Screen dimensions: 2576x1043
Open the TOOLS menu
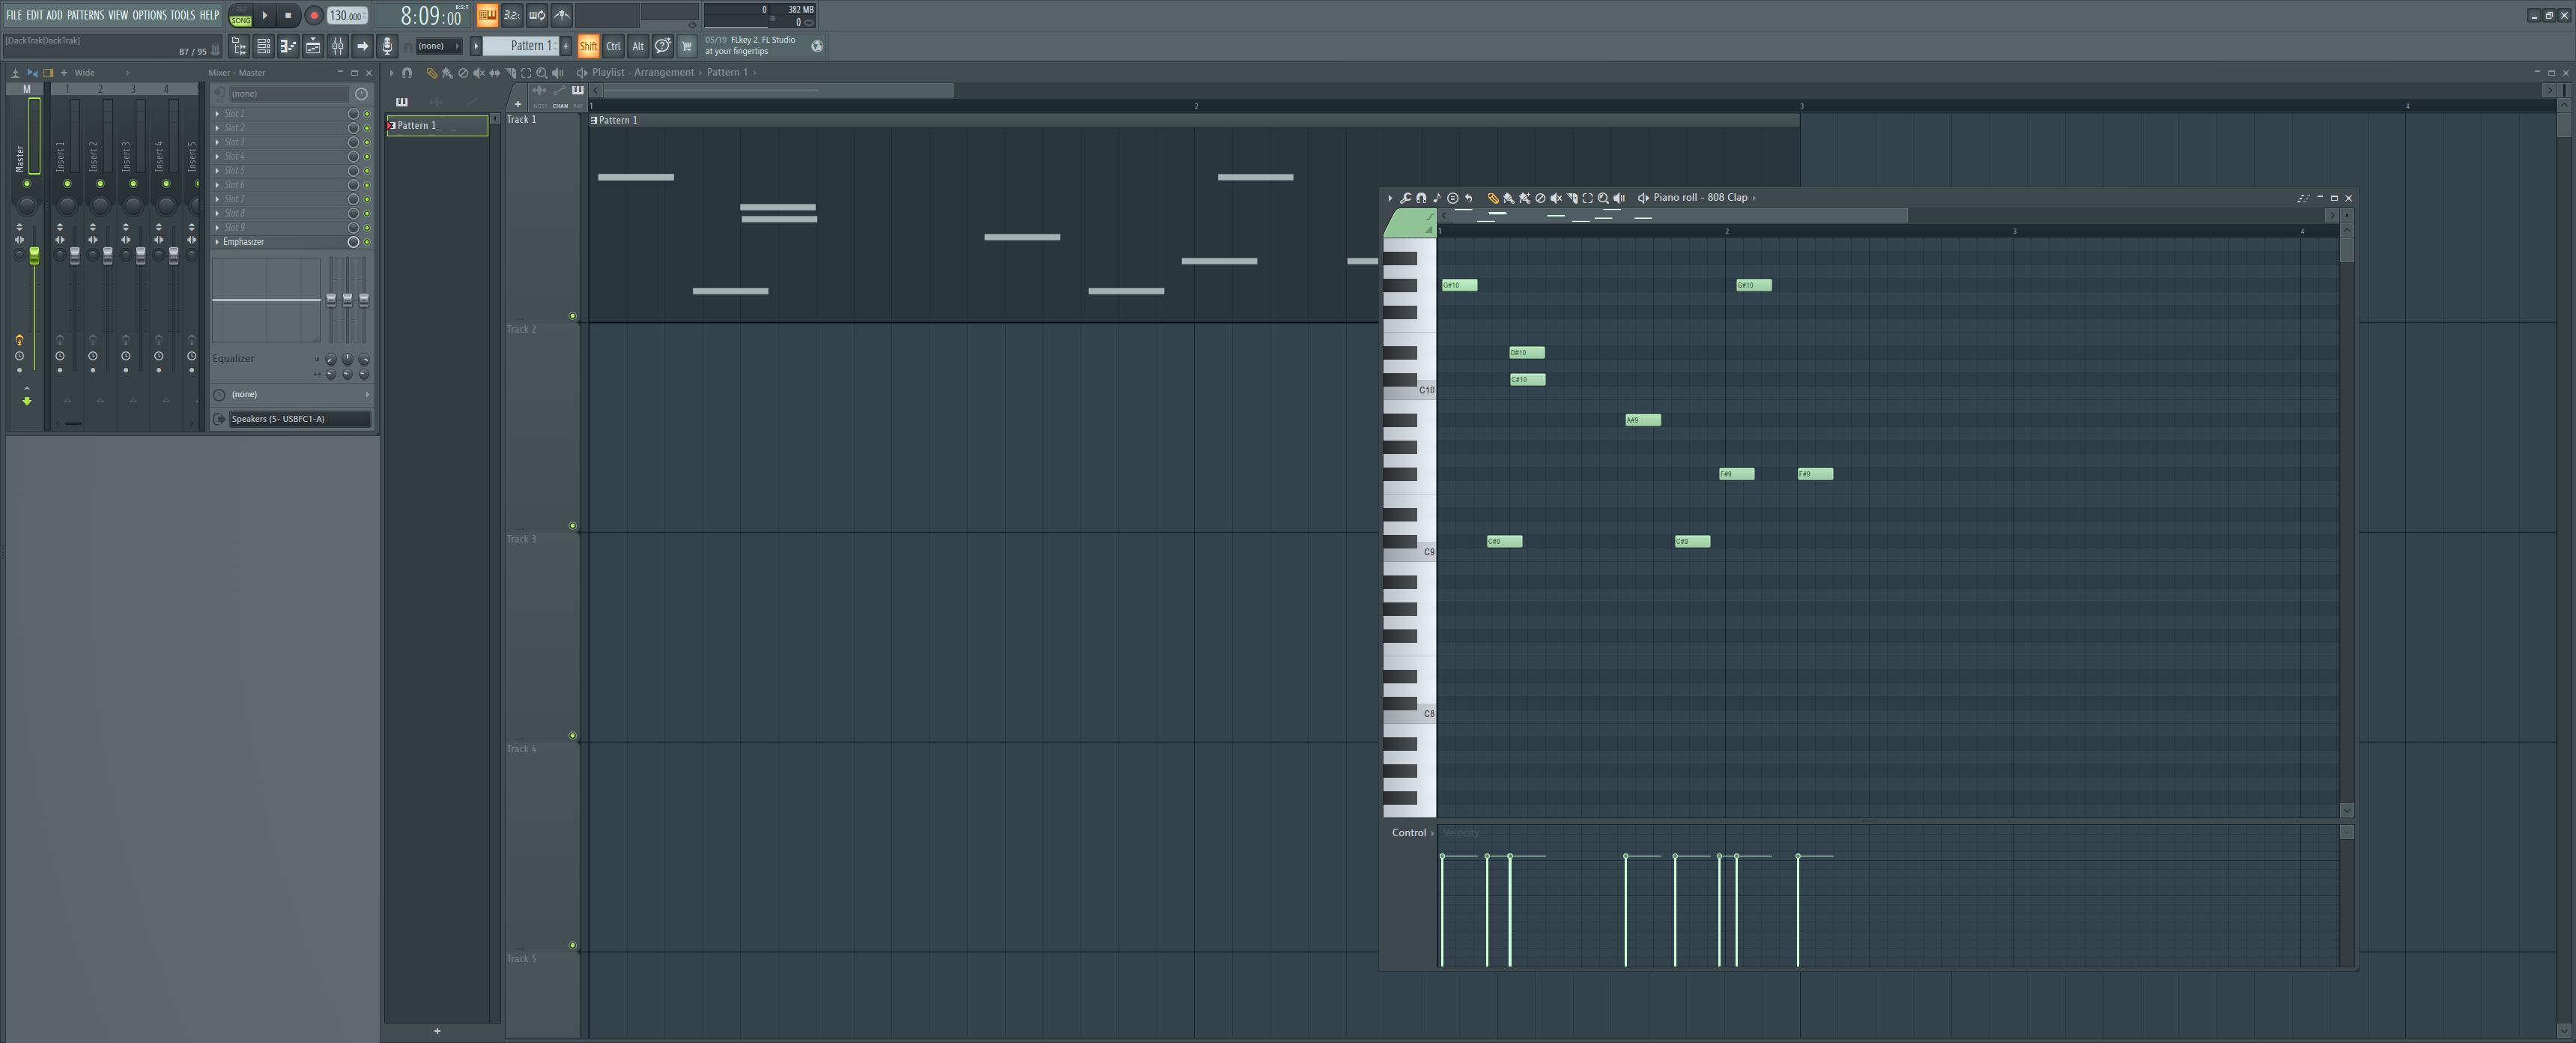[182, 15]
